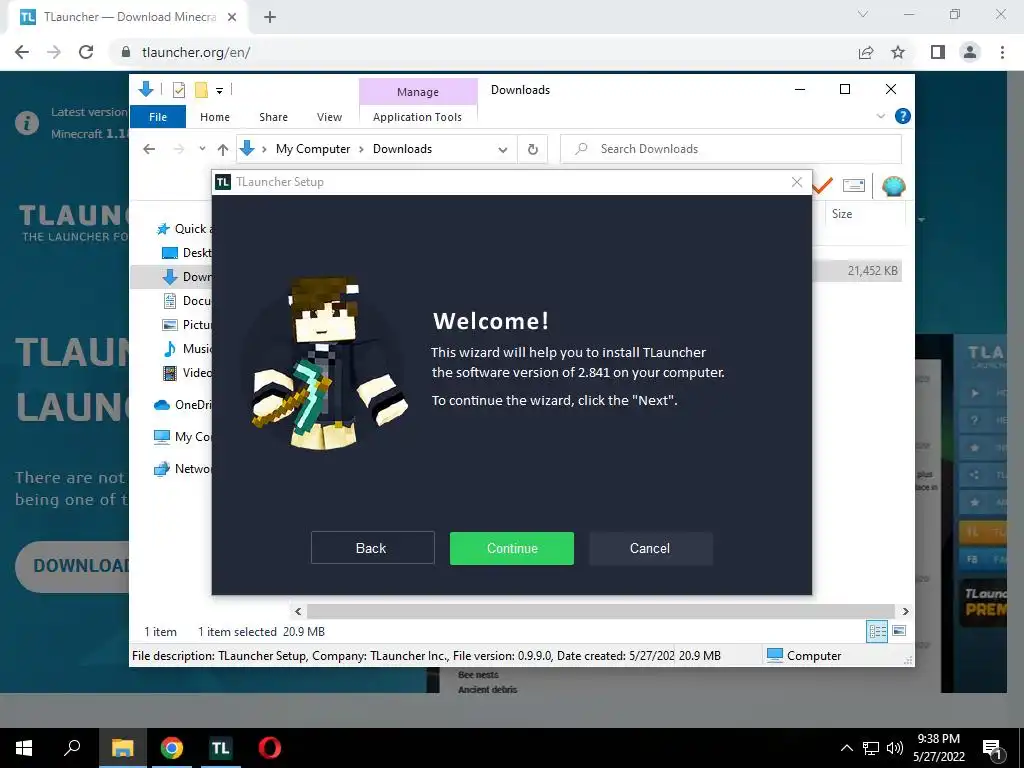This screenshot has height=768, width=1024.
Task: Reload the tlauncher.org page
Action: [86, 52]
